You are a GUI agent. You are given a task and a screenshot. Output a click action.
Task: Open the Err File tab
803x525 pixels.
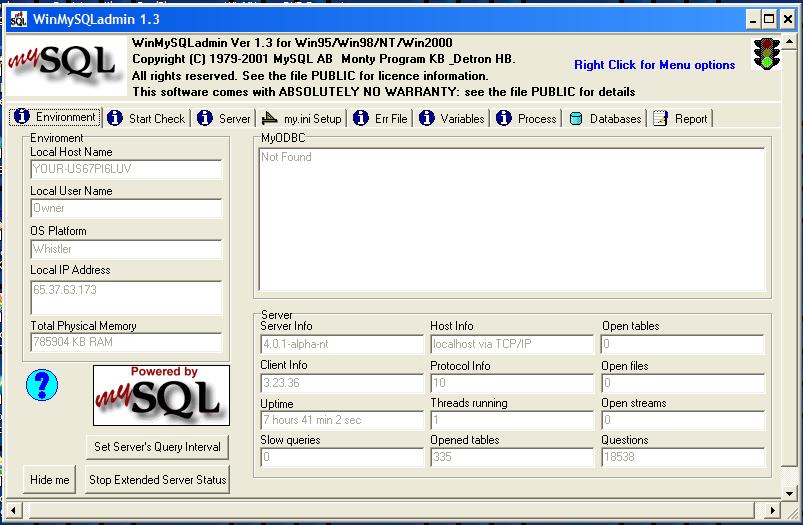click(381, 118)
